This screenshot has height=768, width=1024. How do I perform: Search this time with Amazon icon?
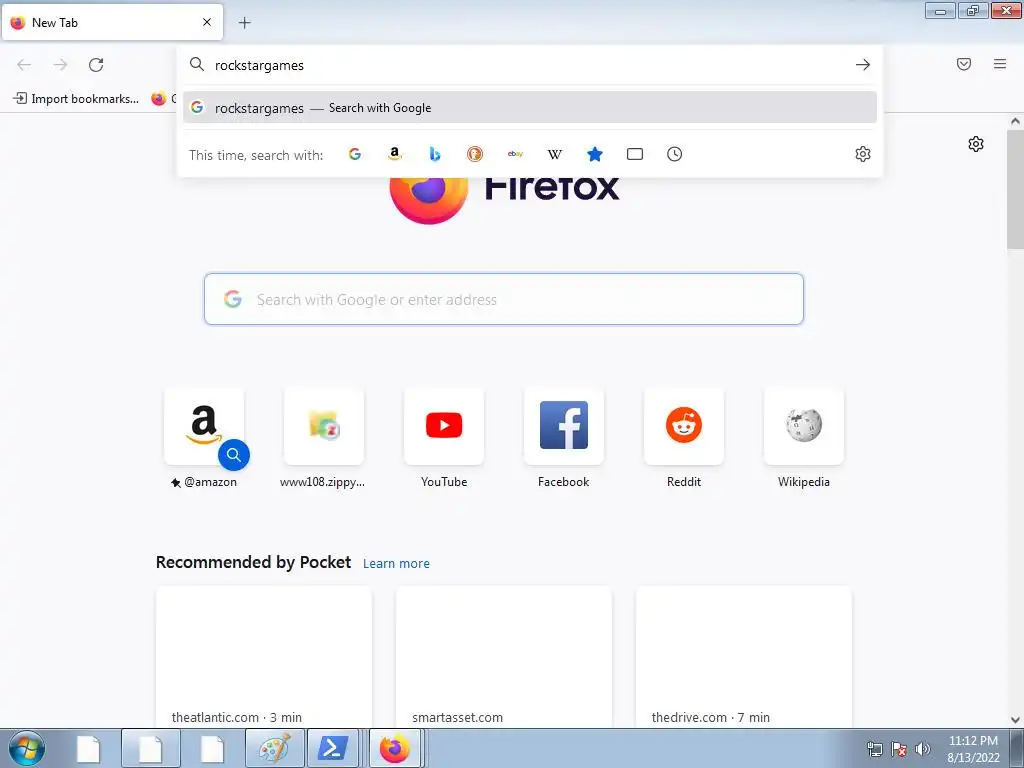[394, 154]
